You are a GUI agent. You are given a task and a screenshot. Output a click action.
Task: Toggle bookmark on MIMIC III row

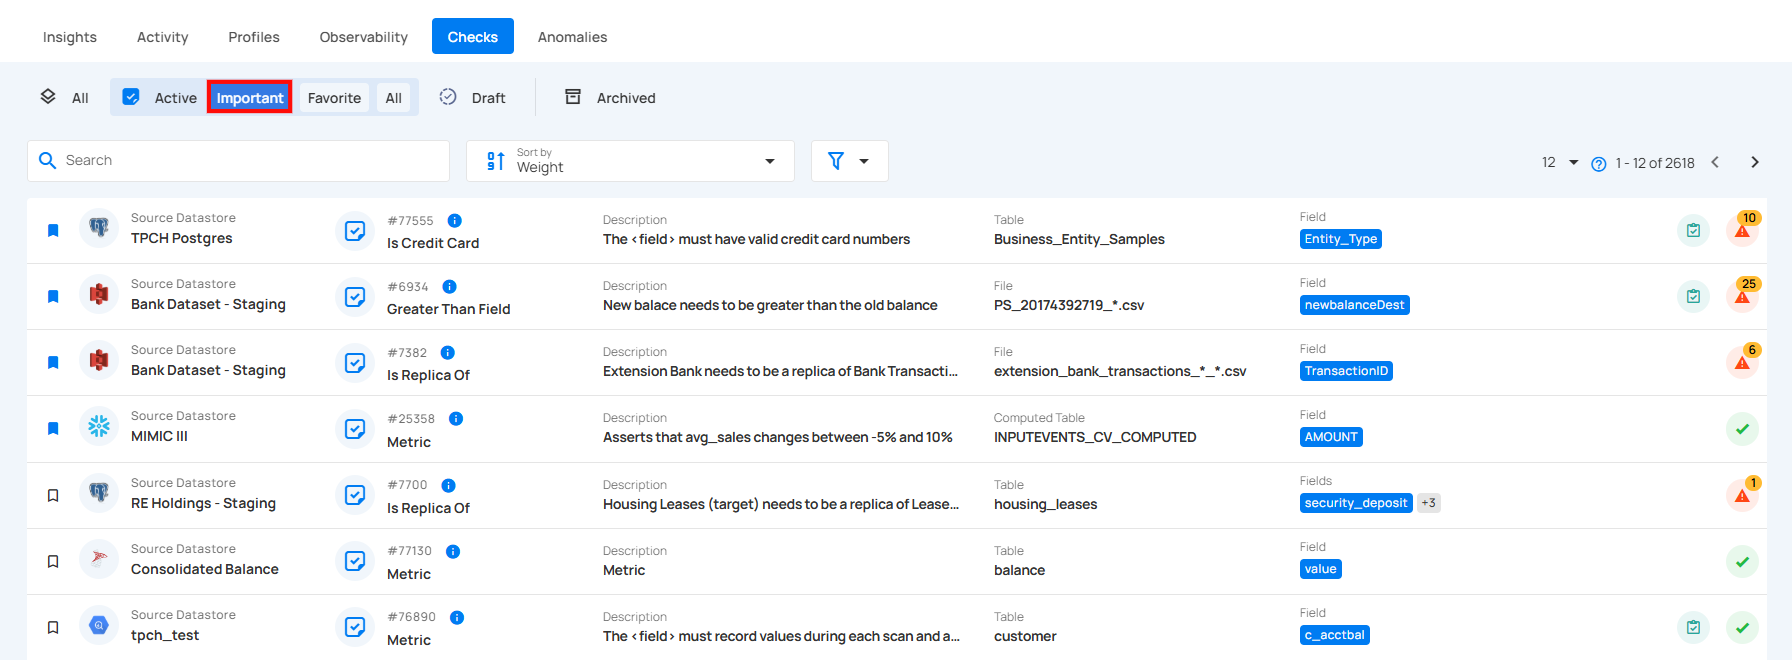(53, 428)
